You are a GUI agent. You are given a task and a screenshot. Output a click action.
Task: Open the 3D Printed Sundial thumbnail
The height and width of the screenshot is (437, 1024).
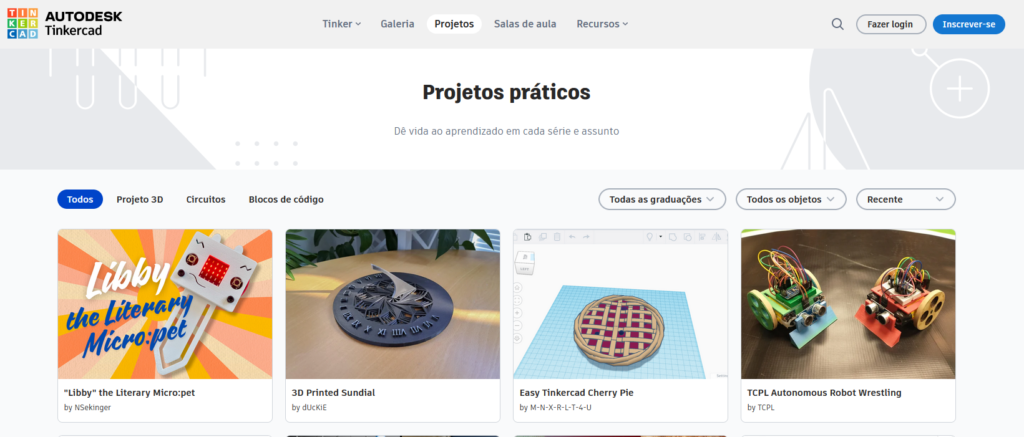click(x=392, y=304)
